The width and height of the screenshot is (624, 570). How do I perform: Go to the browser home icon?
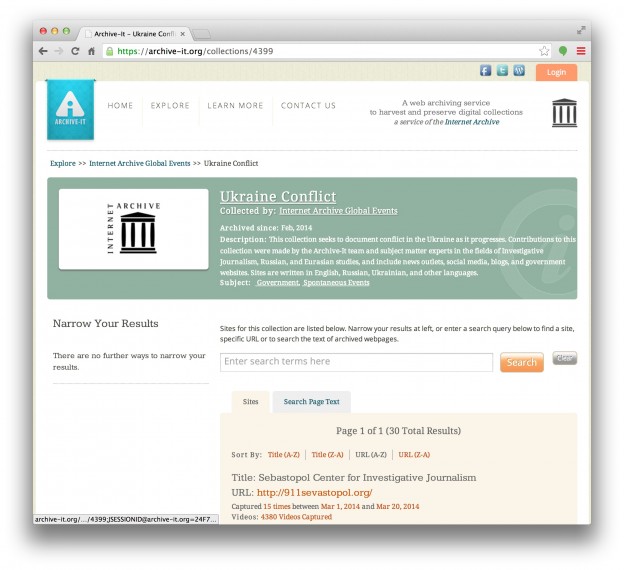(91, 51)
